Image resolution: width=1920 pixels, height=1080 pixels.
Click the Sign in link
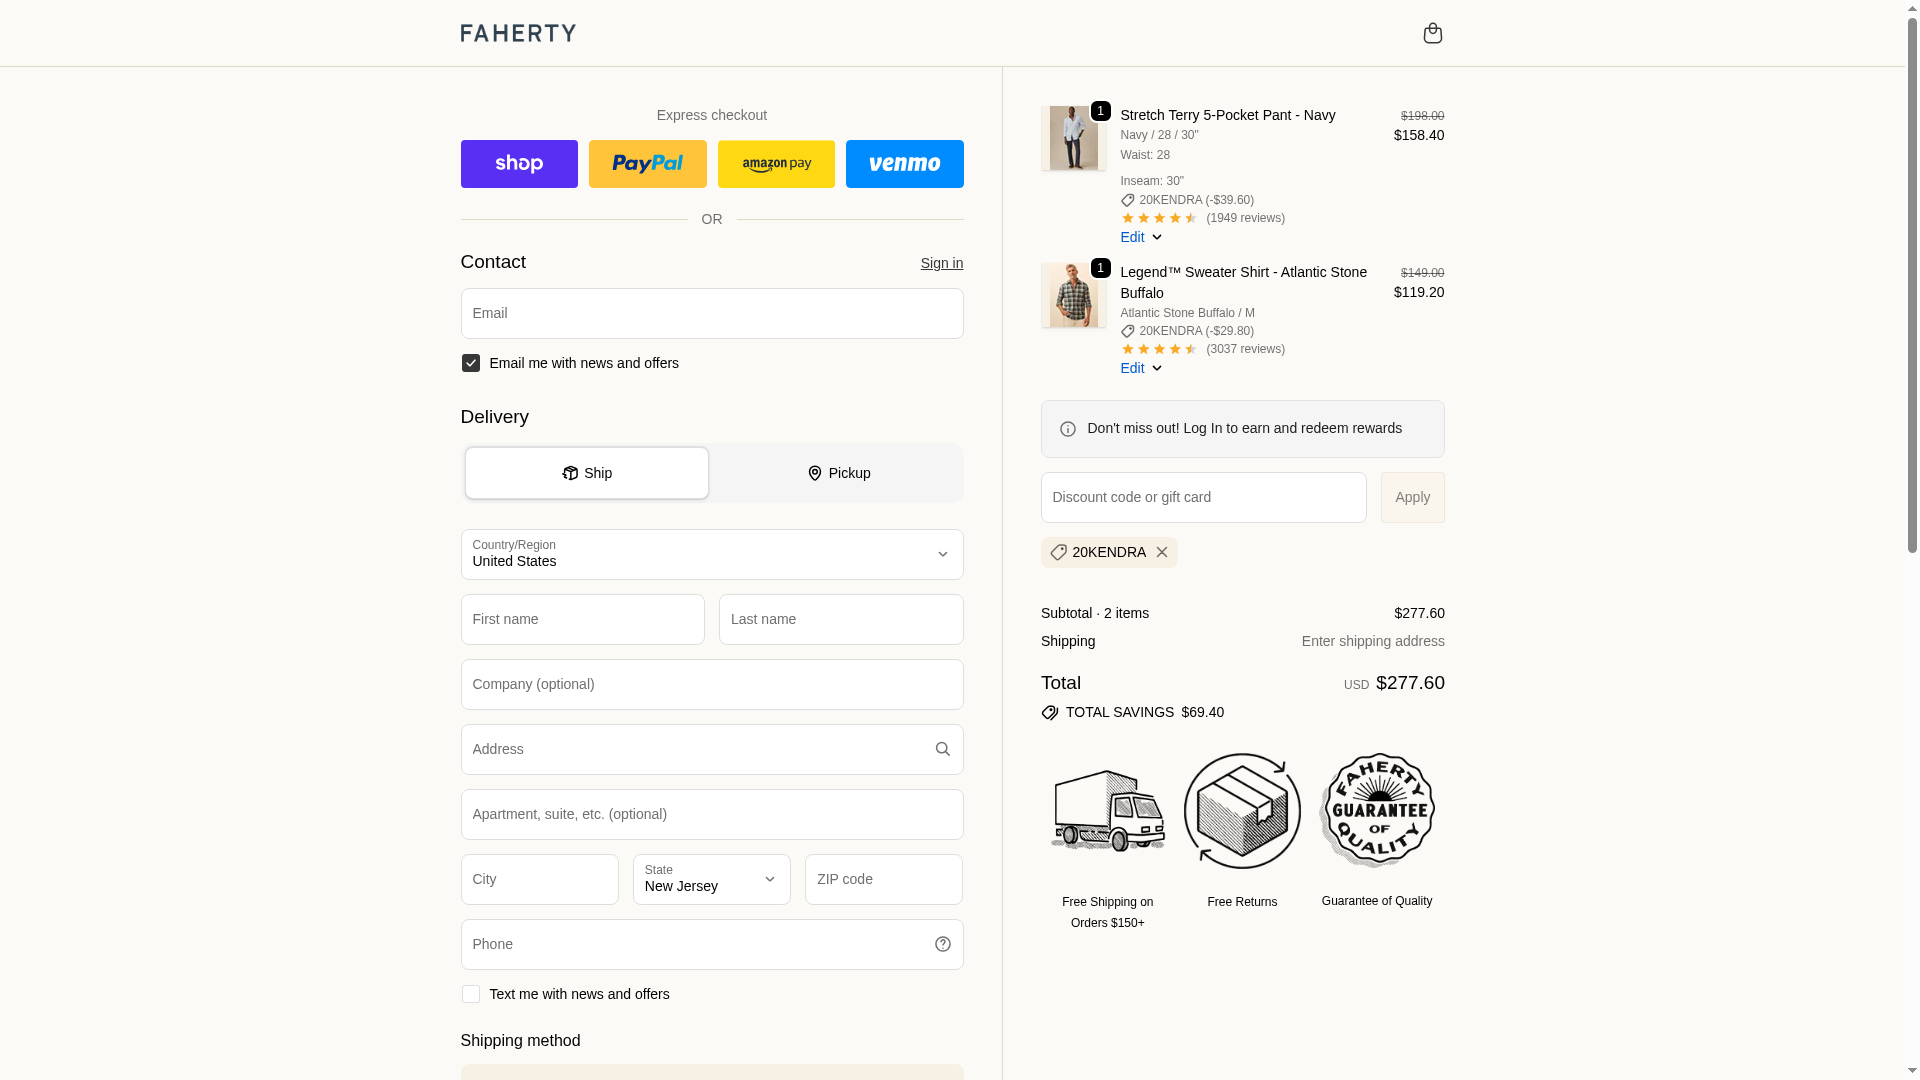[x=942, y=263]
